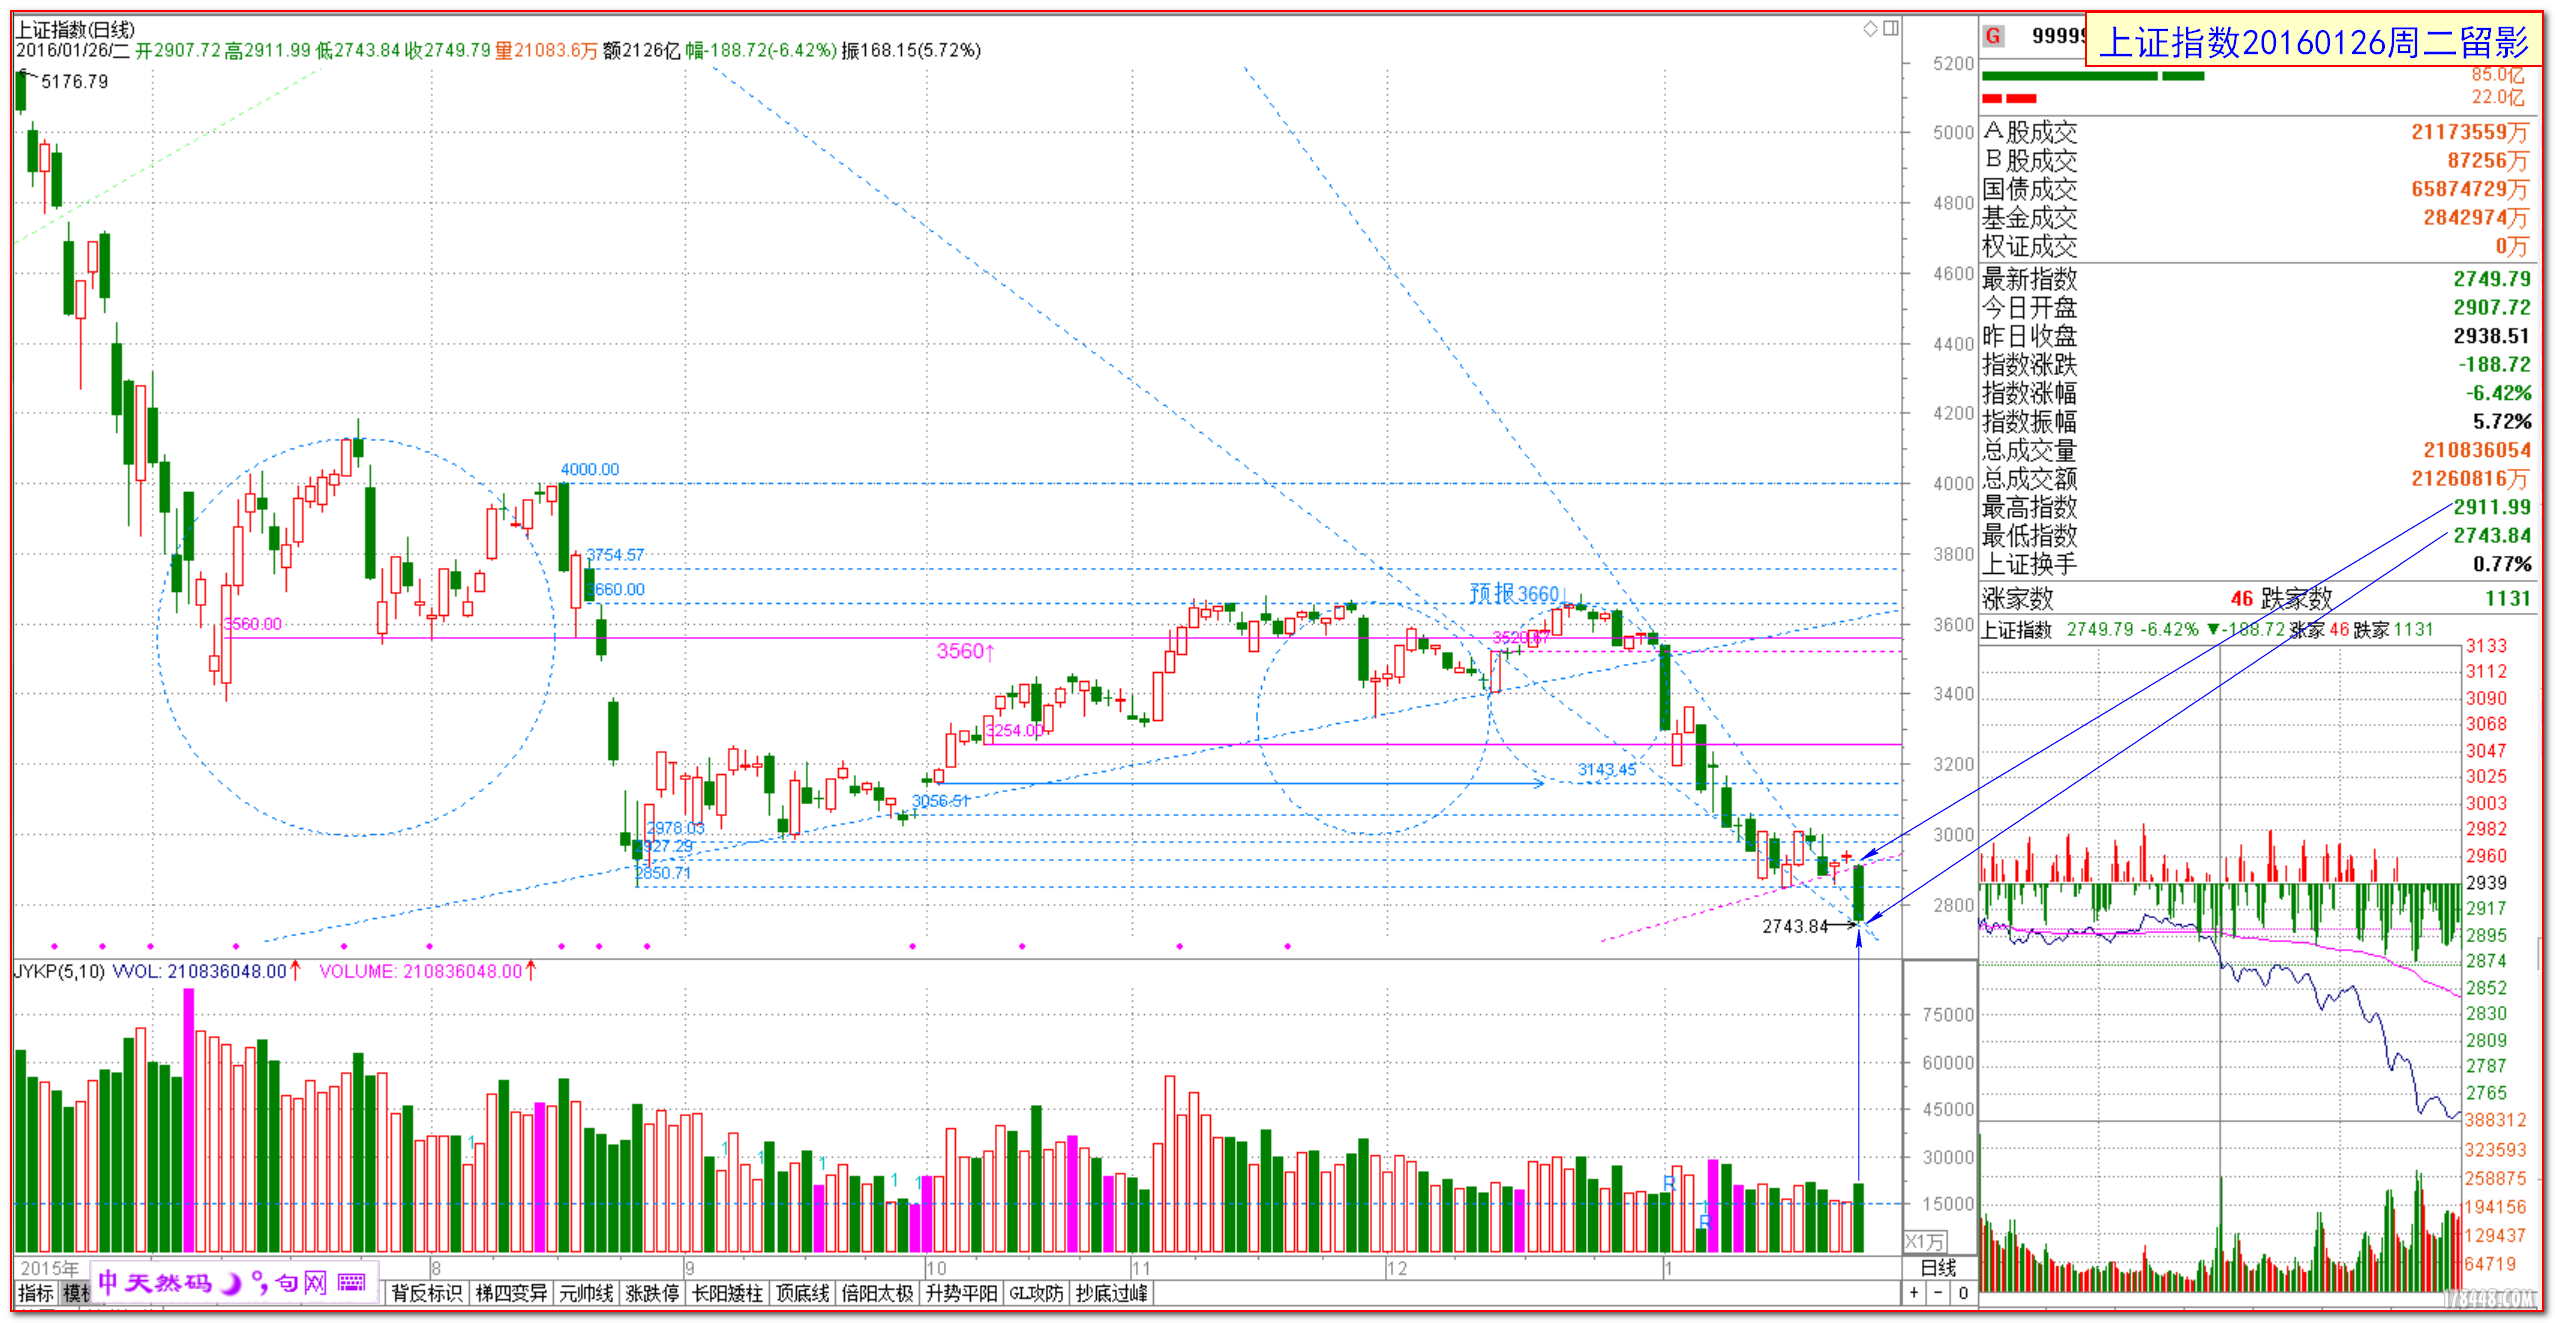Click the soft keyboard icon on the input method bar
The image size is (2555, 1323).
click(x=351, y=1283)
